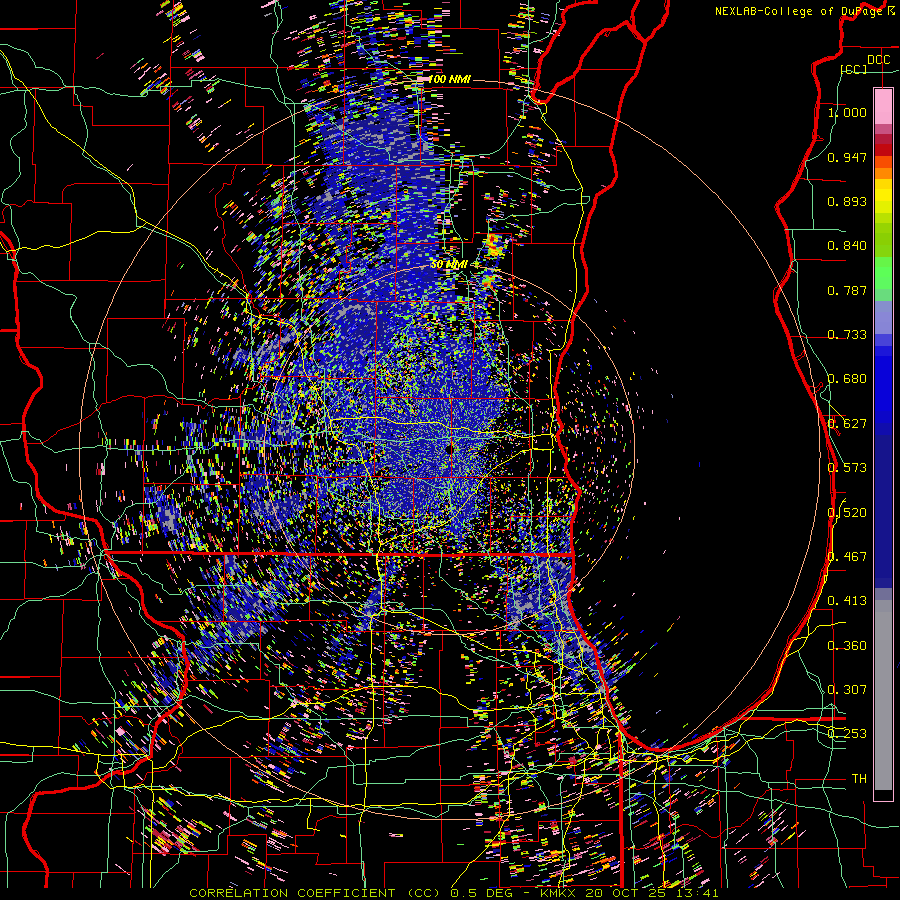Click the 100 NMI range ring label

coord(449,79)
